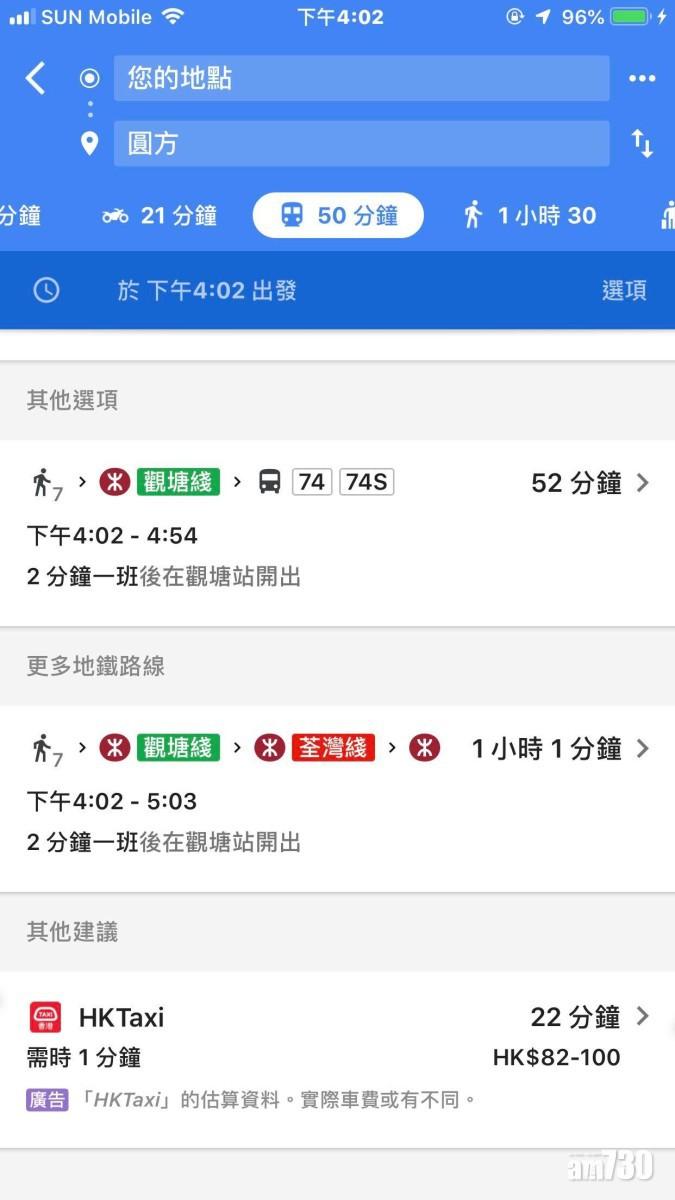Tap the bus 74S route badge
The width and height of the screenshot is (675, 1200).
366,481
